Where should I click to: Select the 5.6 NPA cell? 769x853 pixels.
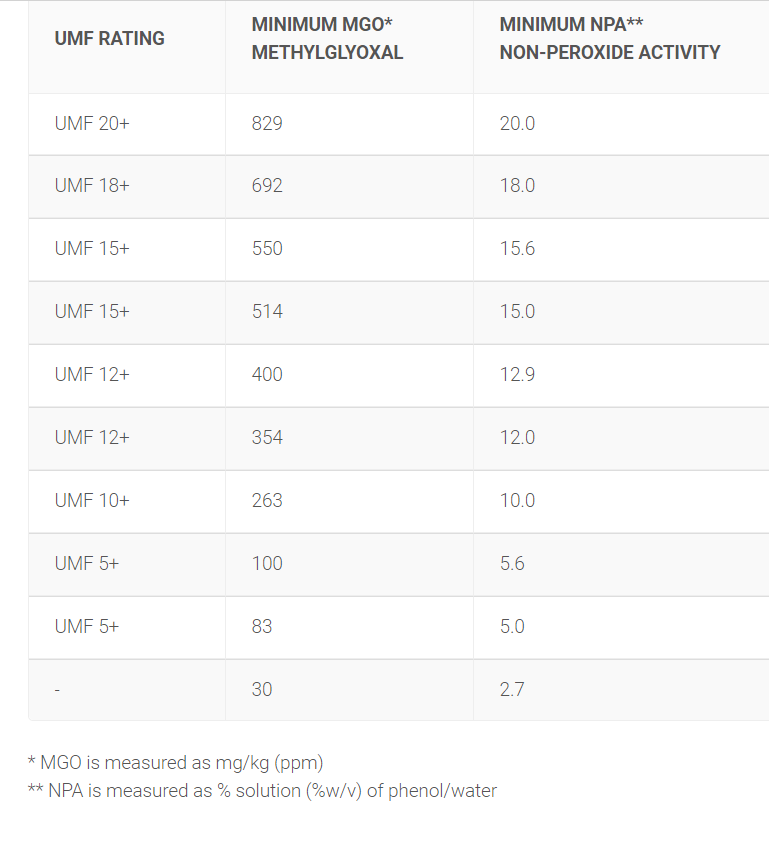pyautogui.click(x=512, y=563)
